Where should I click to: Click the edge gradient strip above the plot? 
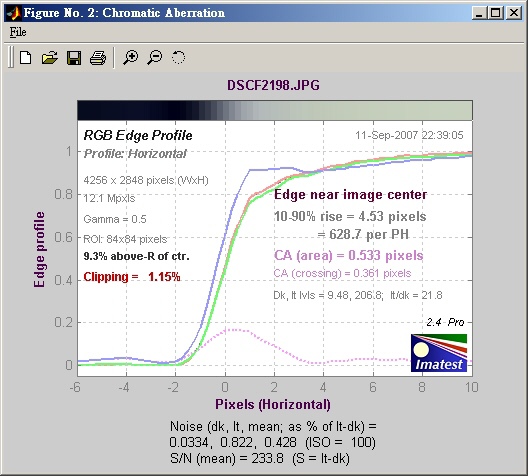click(275, 110)
